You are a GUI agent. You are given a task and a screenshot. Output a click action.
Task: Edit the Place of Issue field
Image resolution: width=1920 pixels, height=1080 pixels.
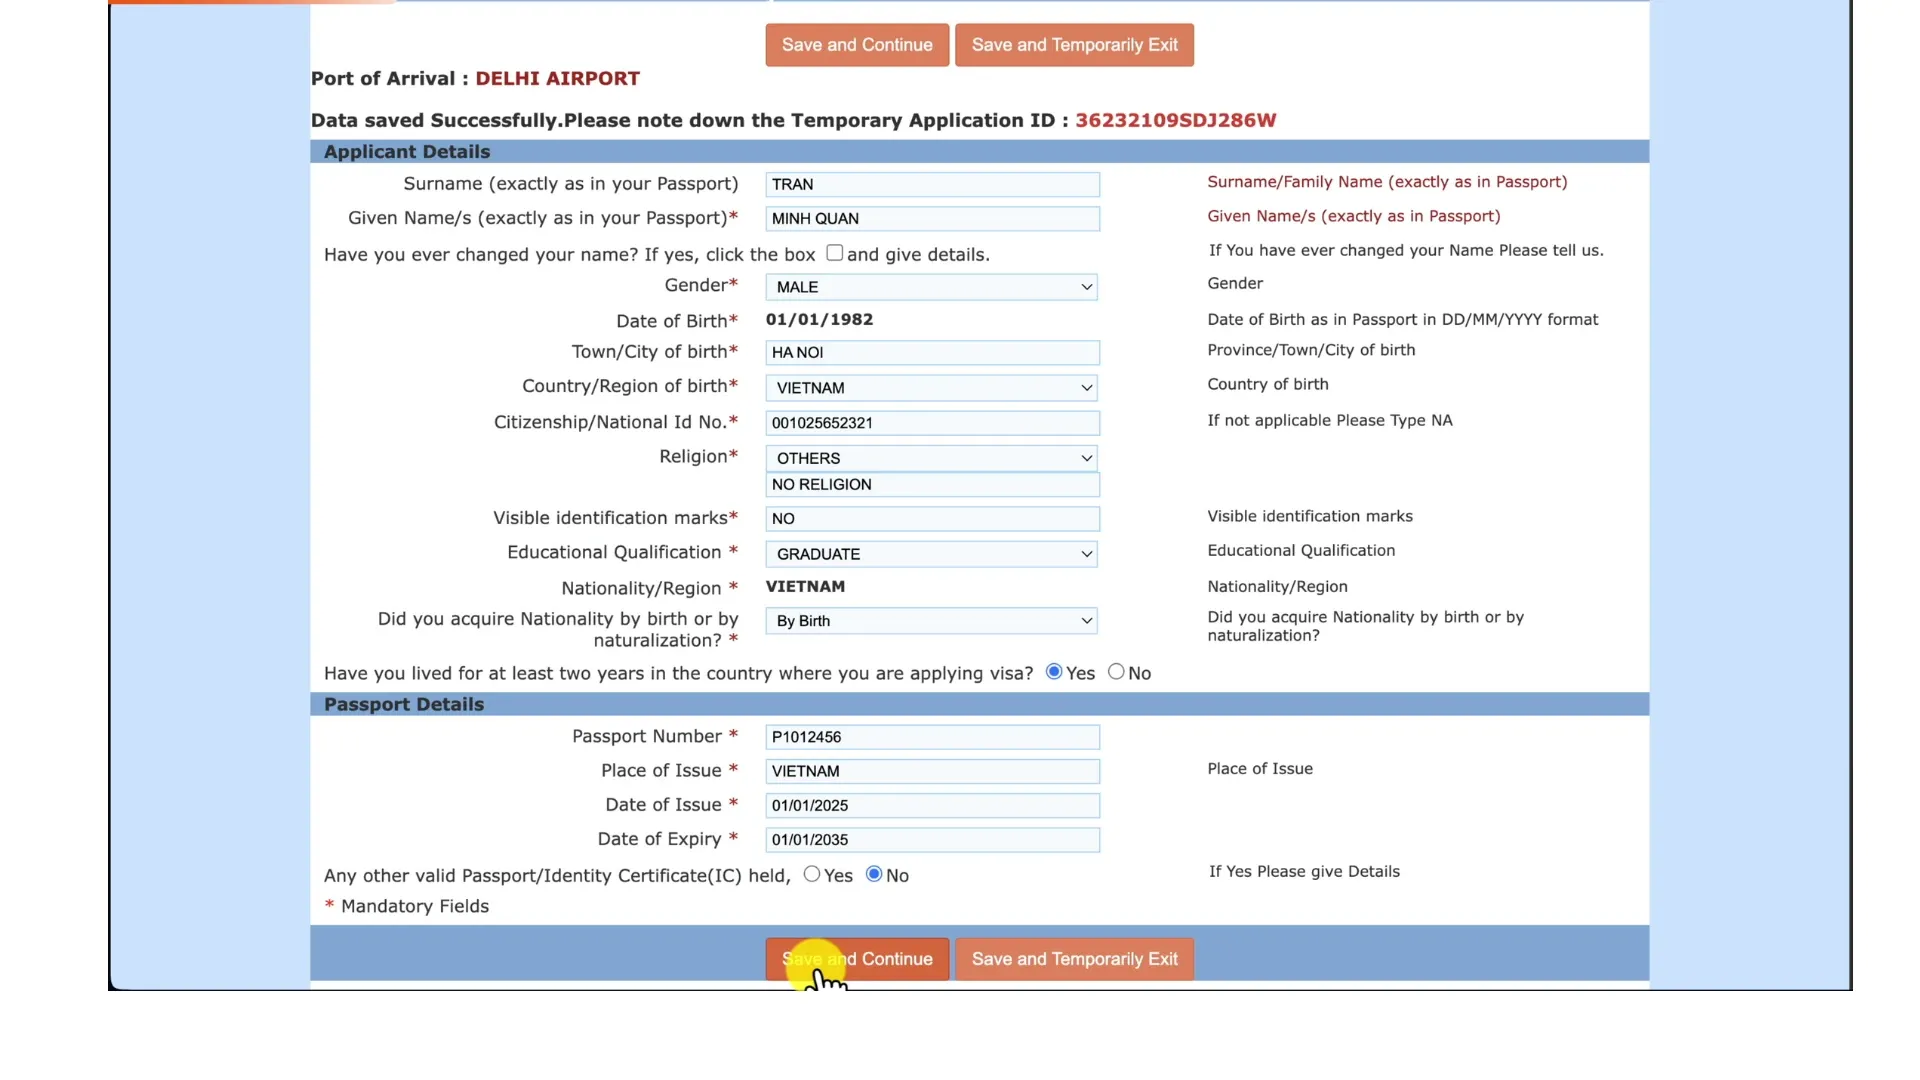tap(932, 771)
